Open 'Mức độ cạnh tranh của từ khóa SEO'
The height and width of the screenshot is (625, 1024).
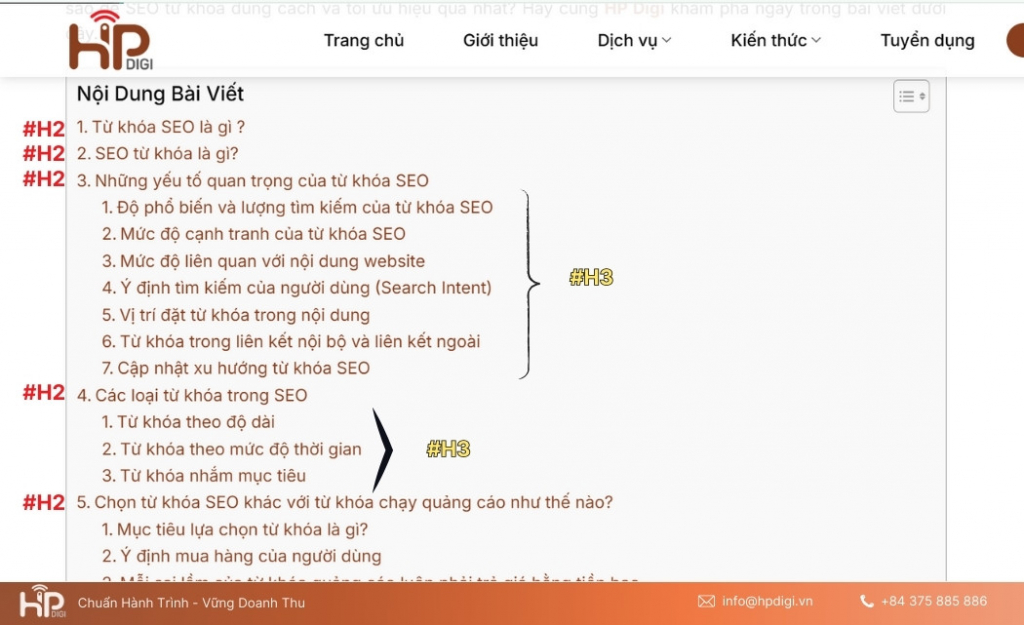pyautogui.click(x=253, y=234)
